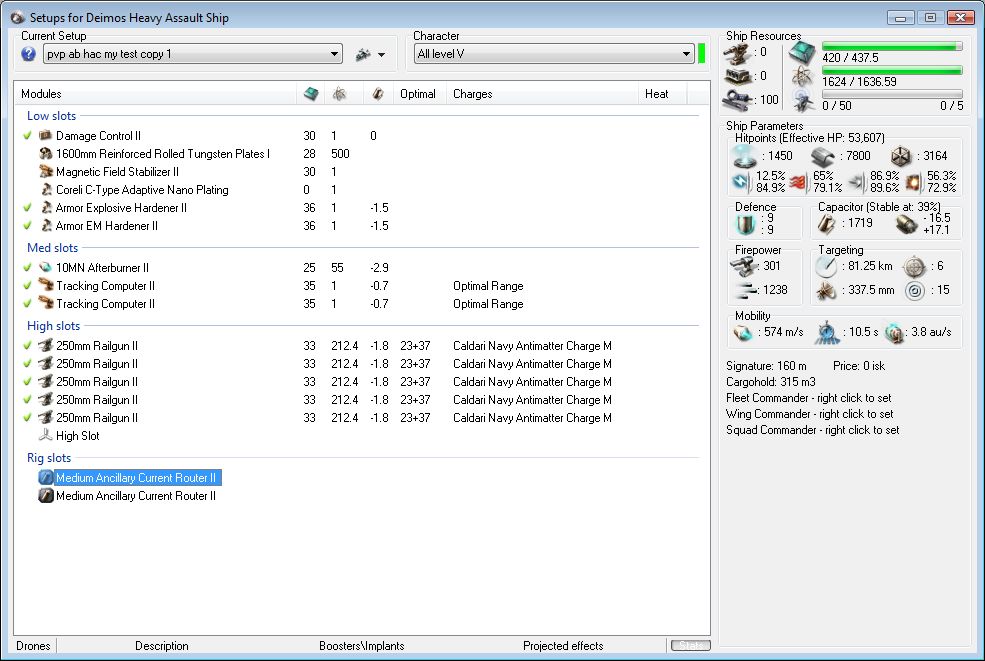
Task: Click the align time icon in Mobility
Action: pos(827,332)
